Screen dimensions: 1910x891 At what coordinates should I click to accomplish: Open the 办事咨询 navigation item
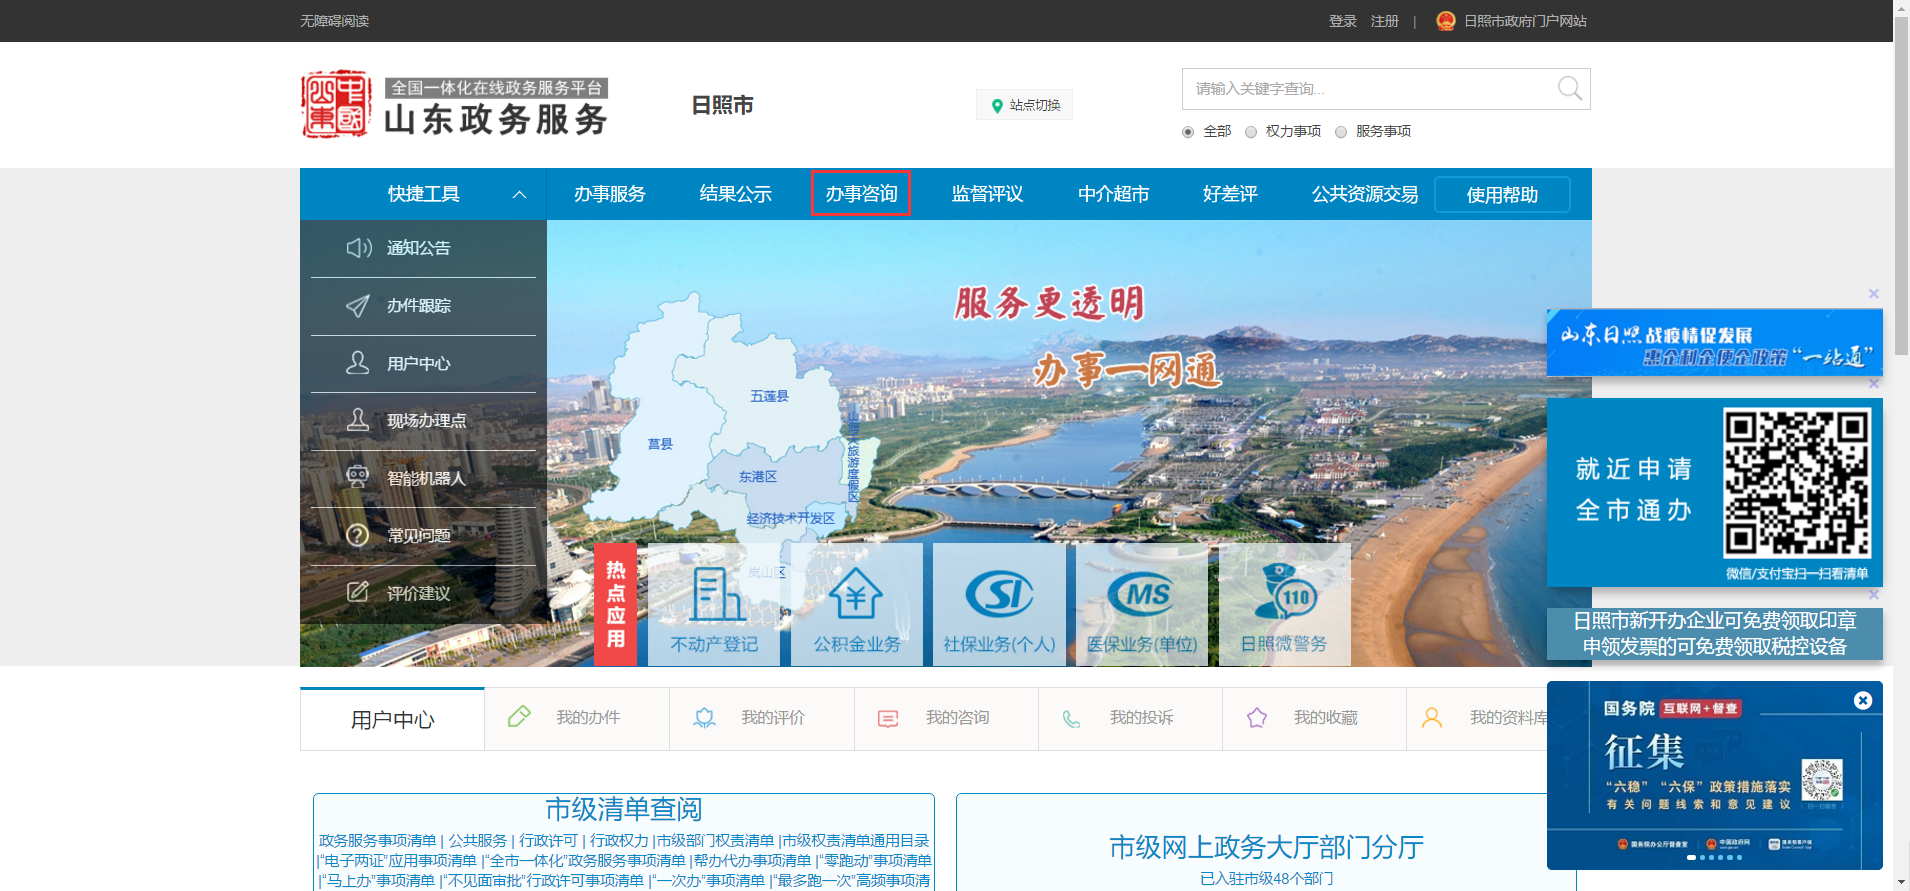coord(861,194)
